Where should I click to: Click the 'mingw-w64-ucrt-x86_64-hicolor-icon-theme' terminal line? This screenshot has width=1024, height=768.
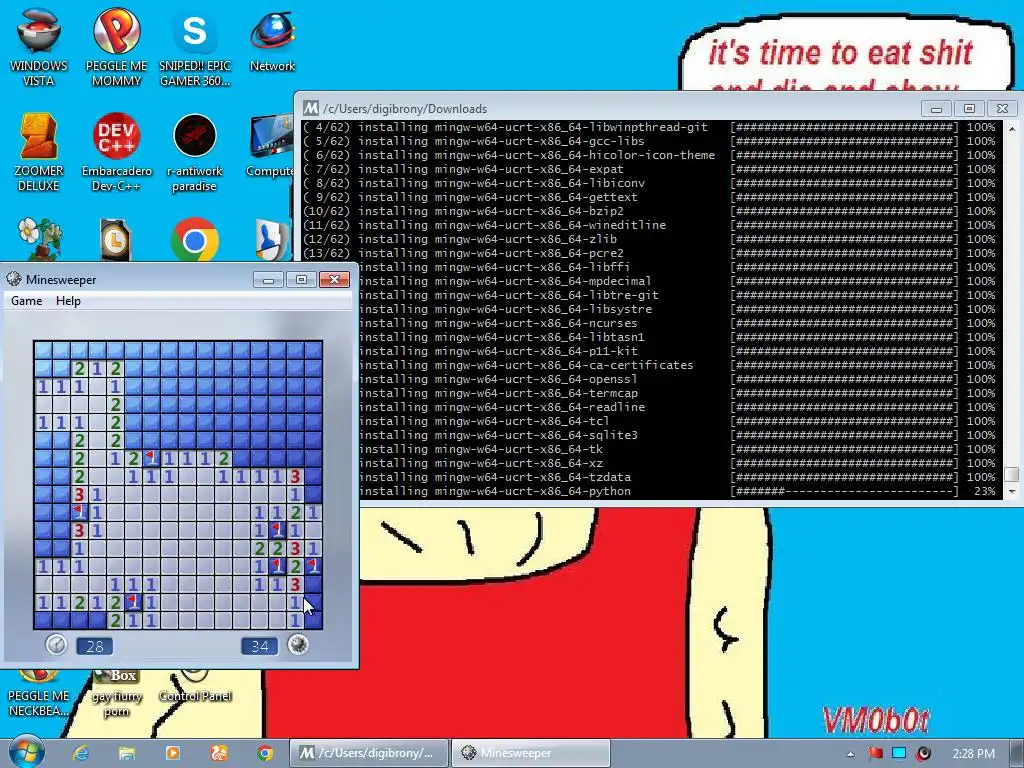tap(575, 155)
